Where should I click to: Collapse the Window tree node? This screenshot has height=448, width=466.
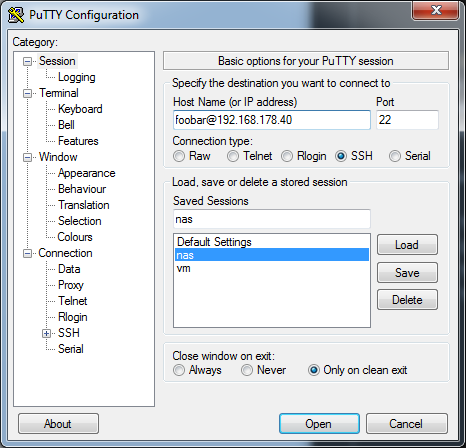[x=27, y=157]
